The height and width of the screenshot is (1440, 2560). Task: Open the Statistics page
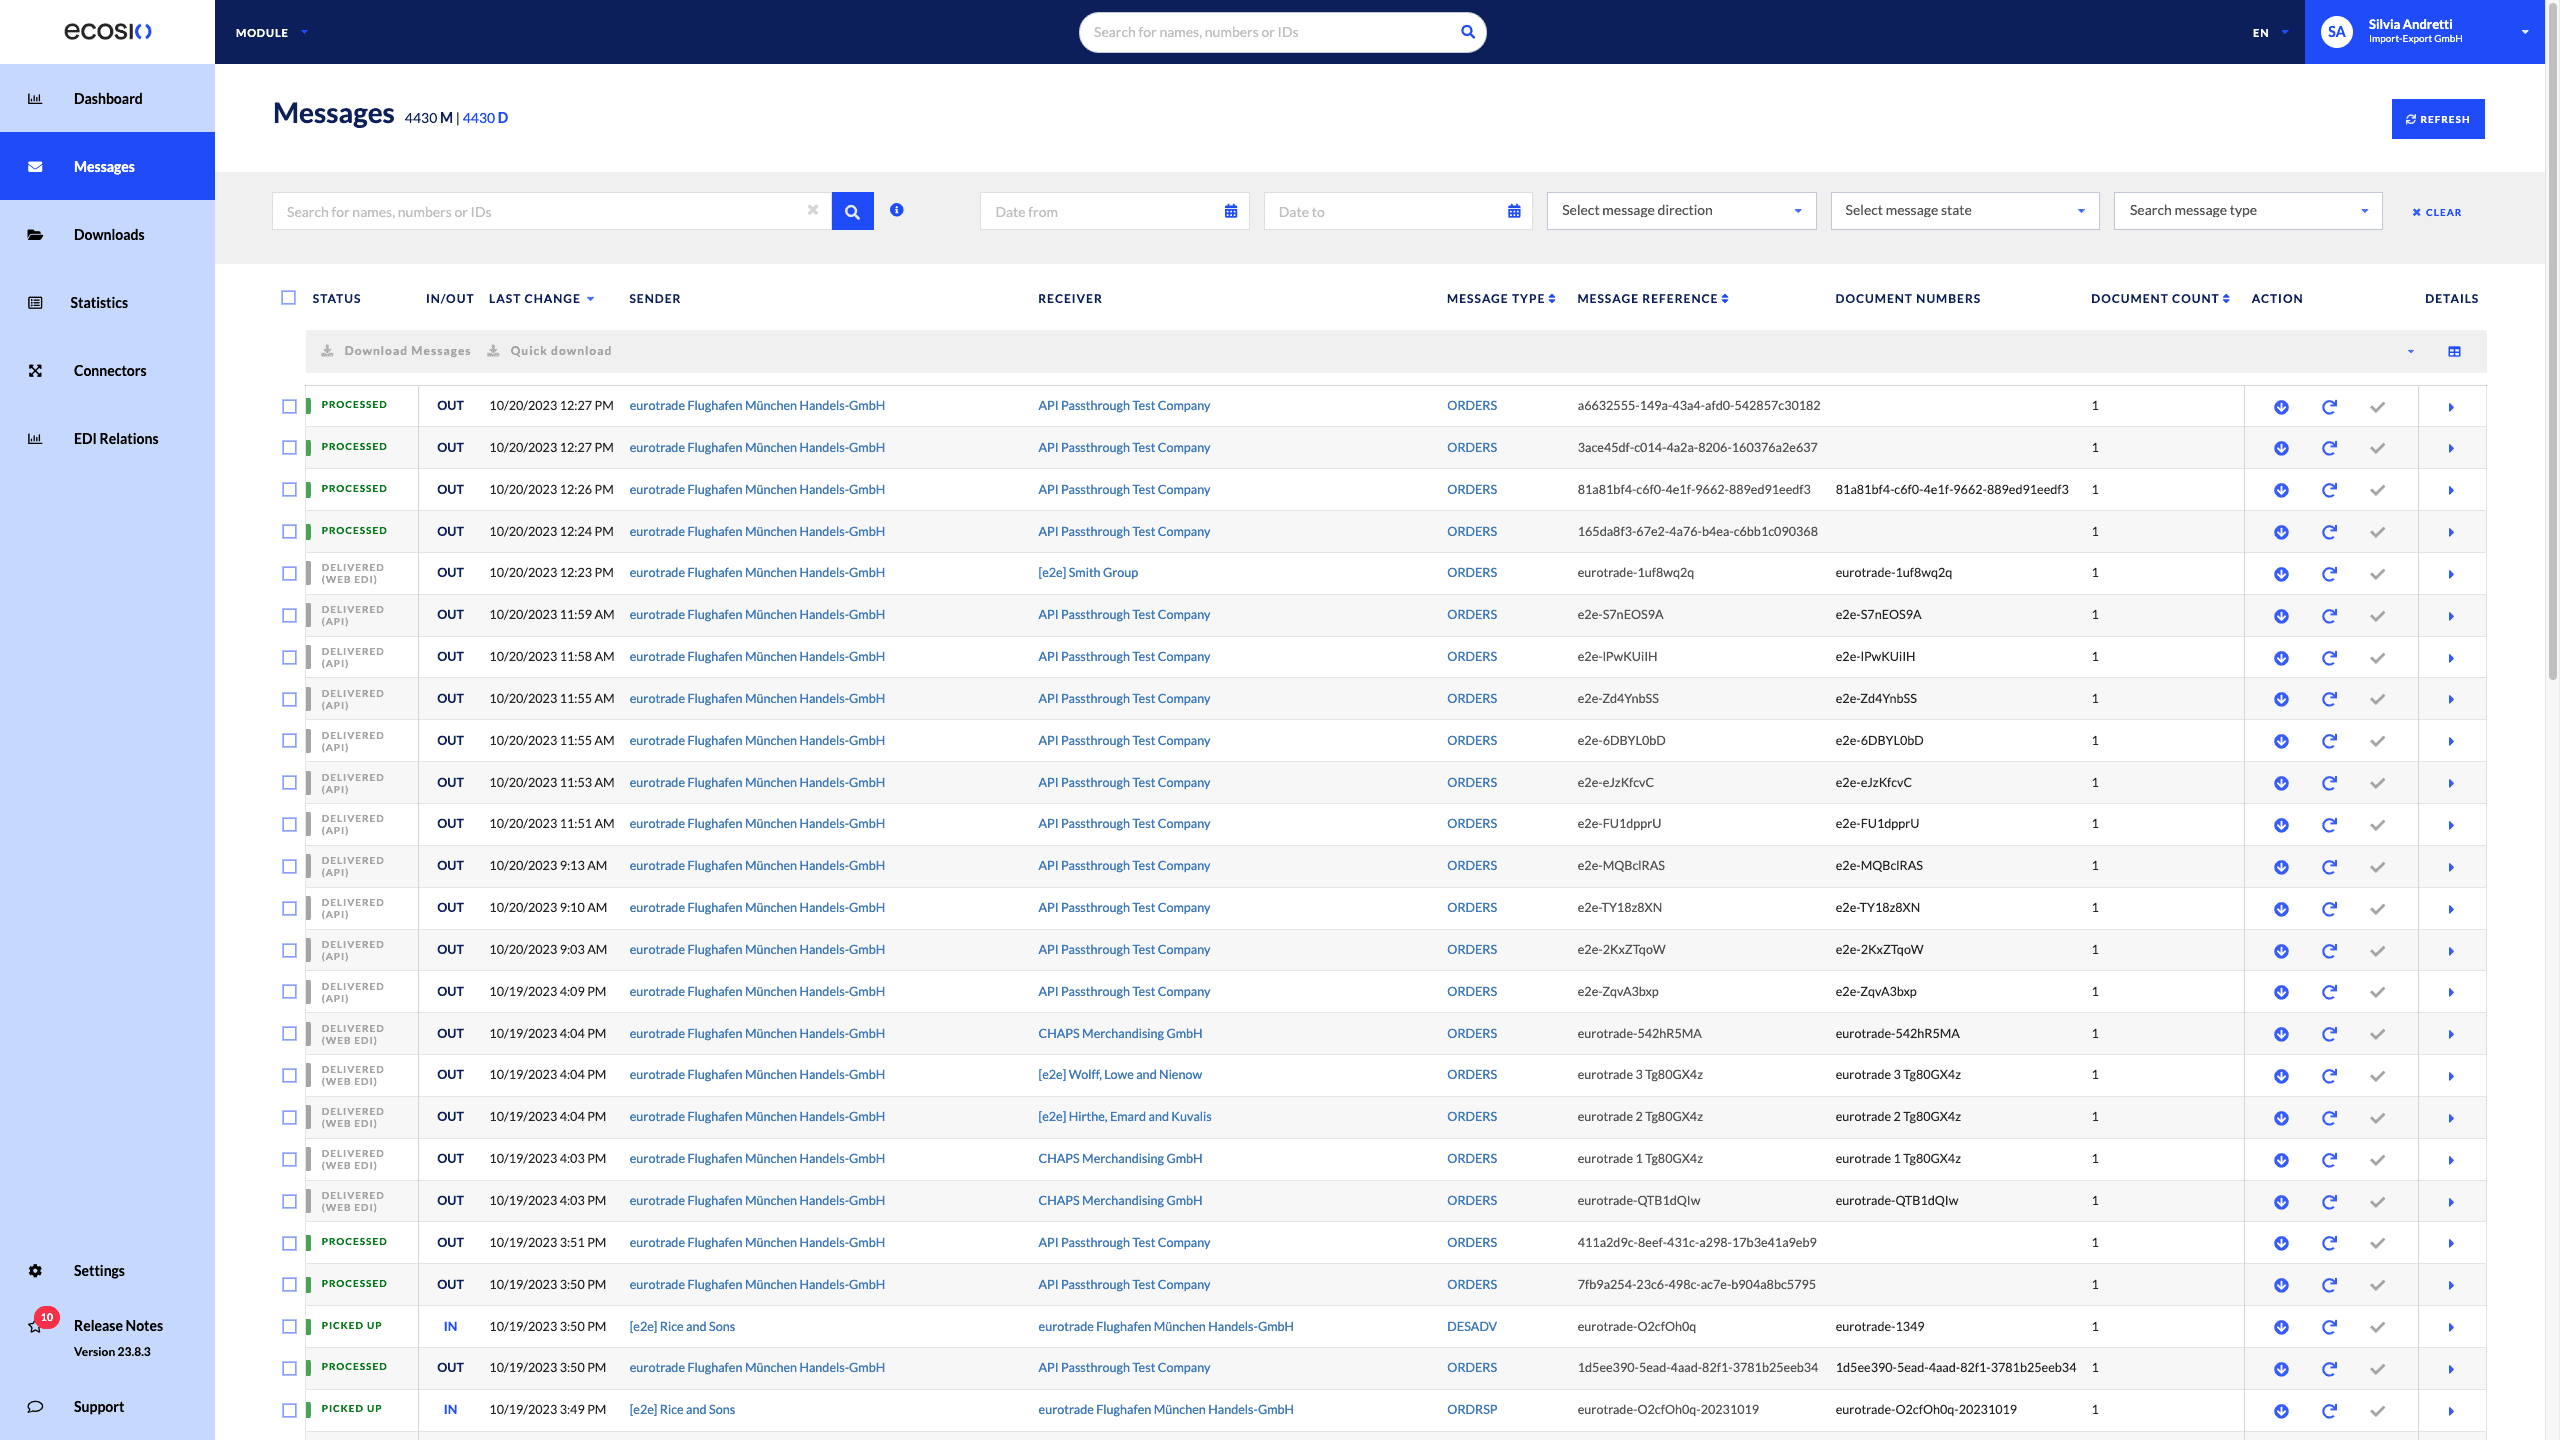coord(98,302)
